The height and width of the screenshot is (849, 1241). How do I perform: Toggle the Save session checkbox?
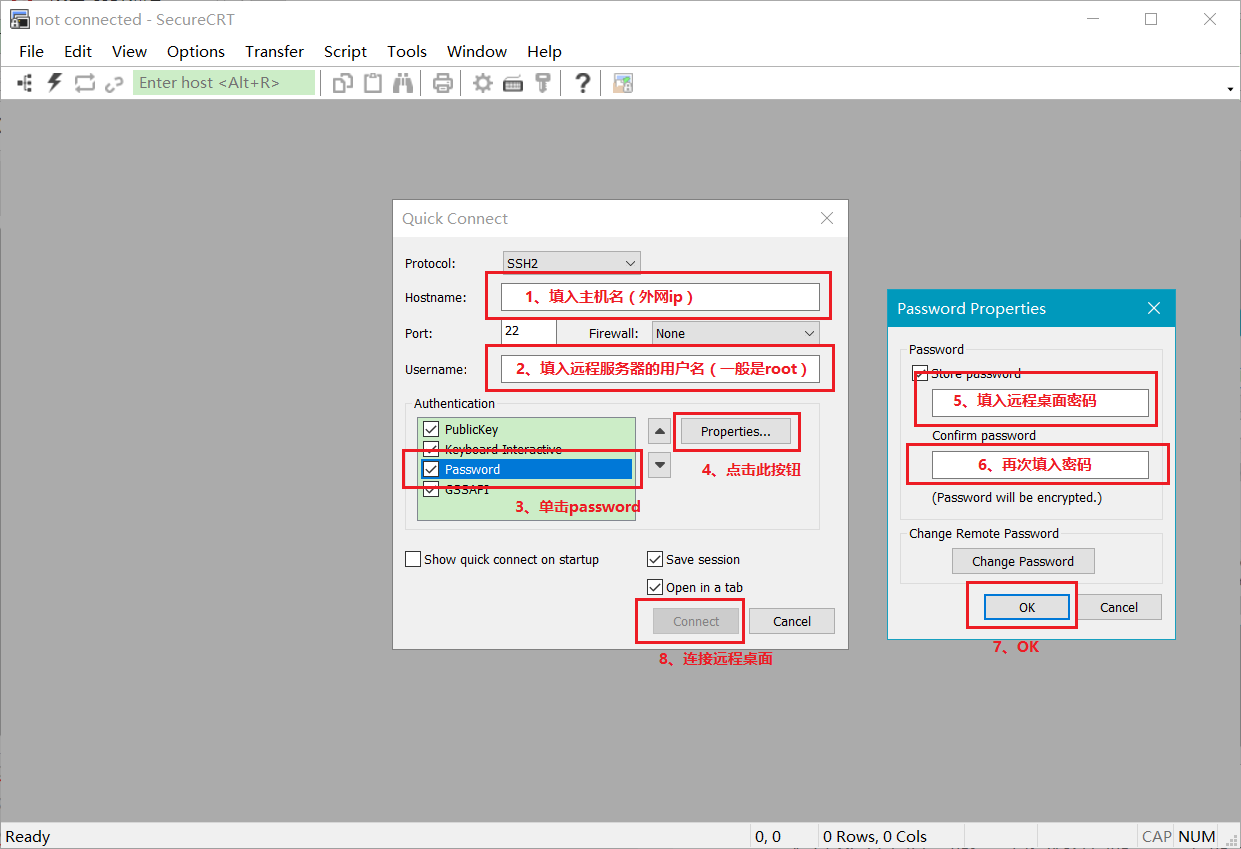tap(655, 559)
